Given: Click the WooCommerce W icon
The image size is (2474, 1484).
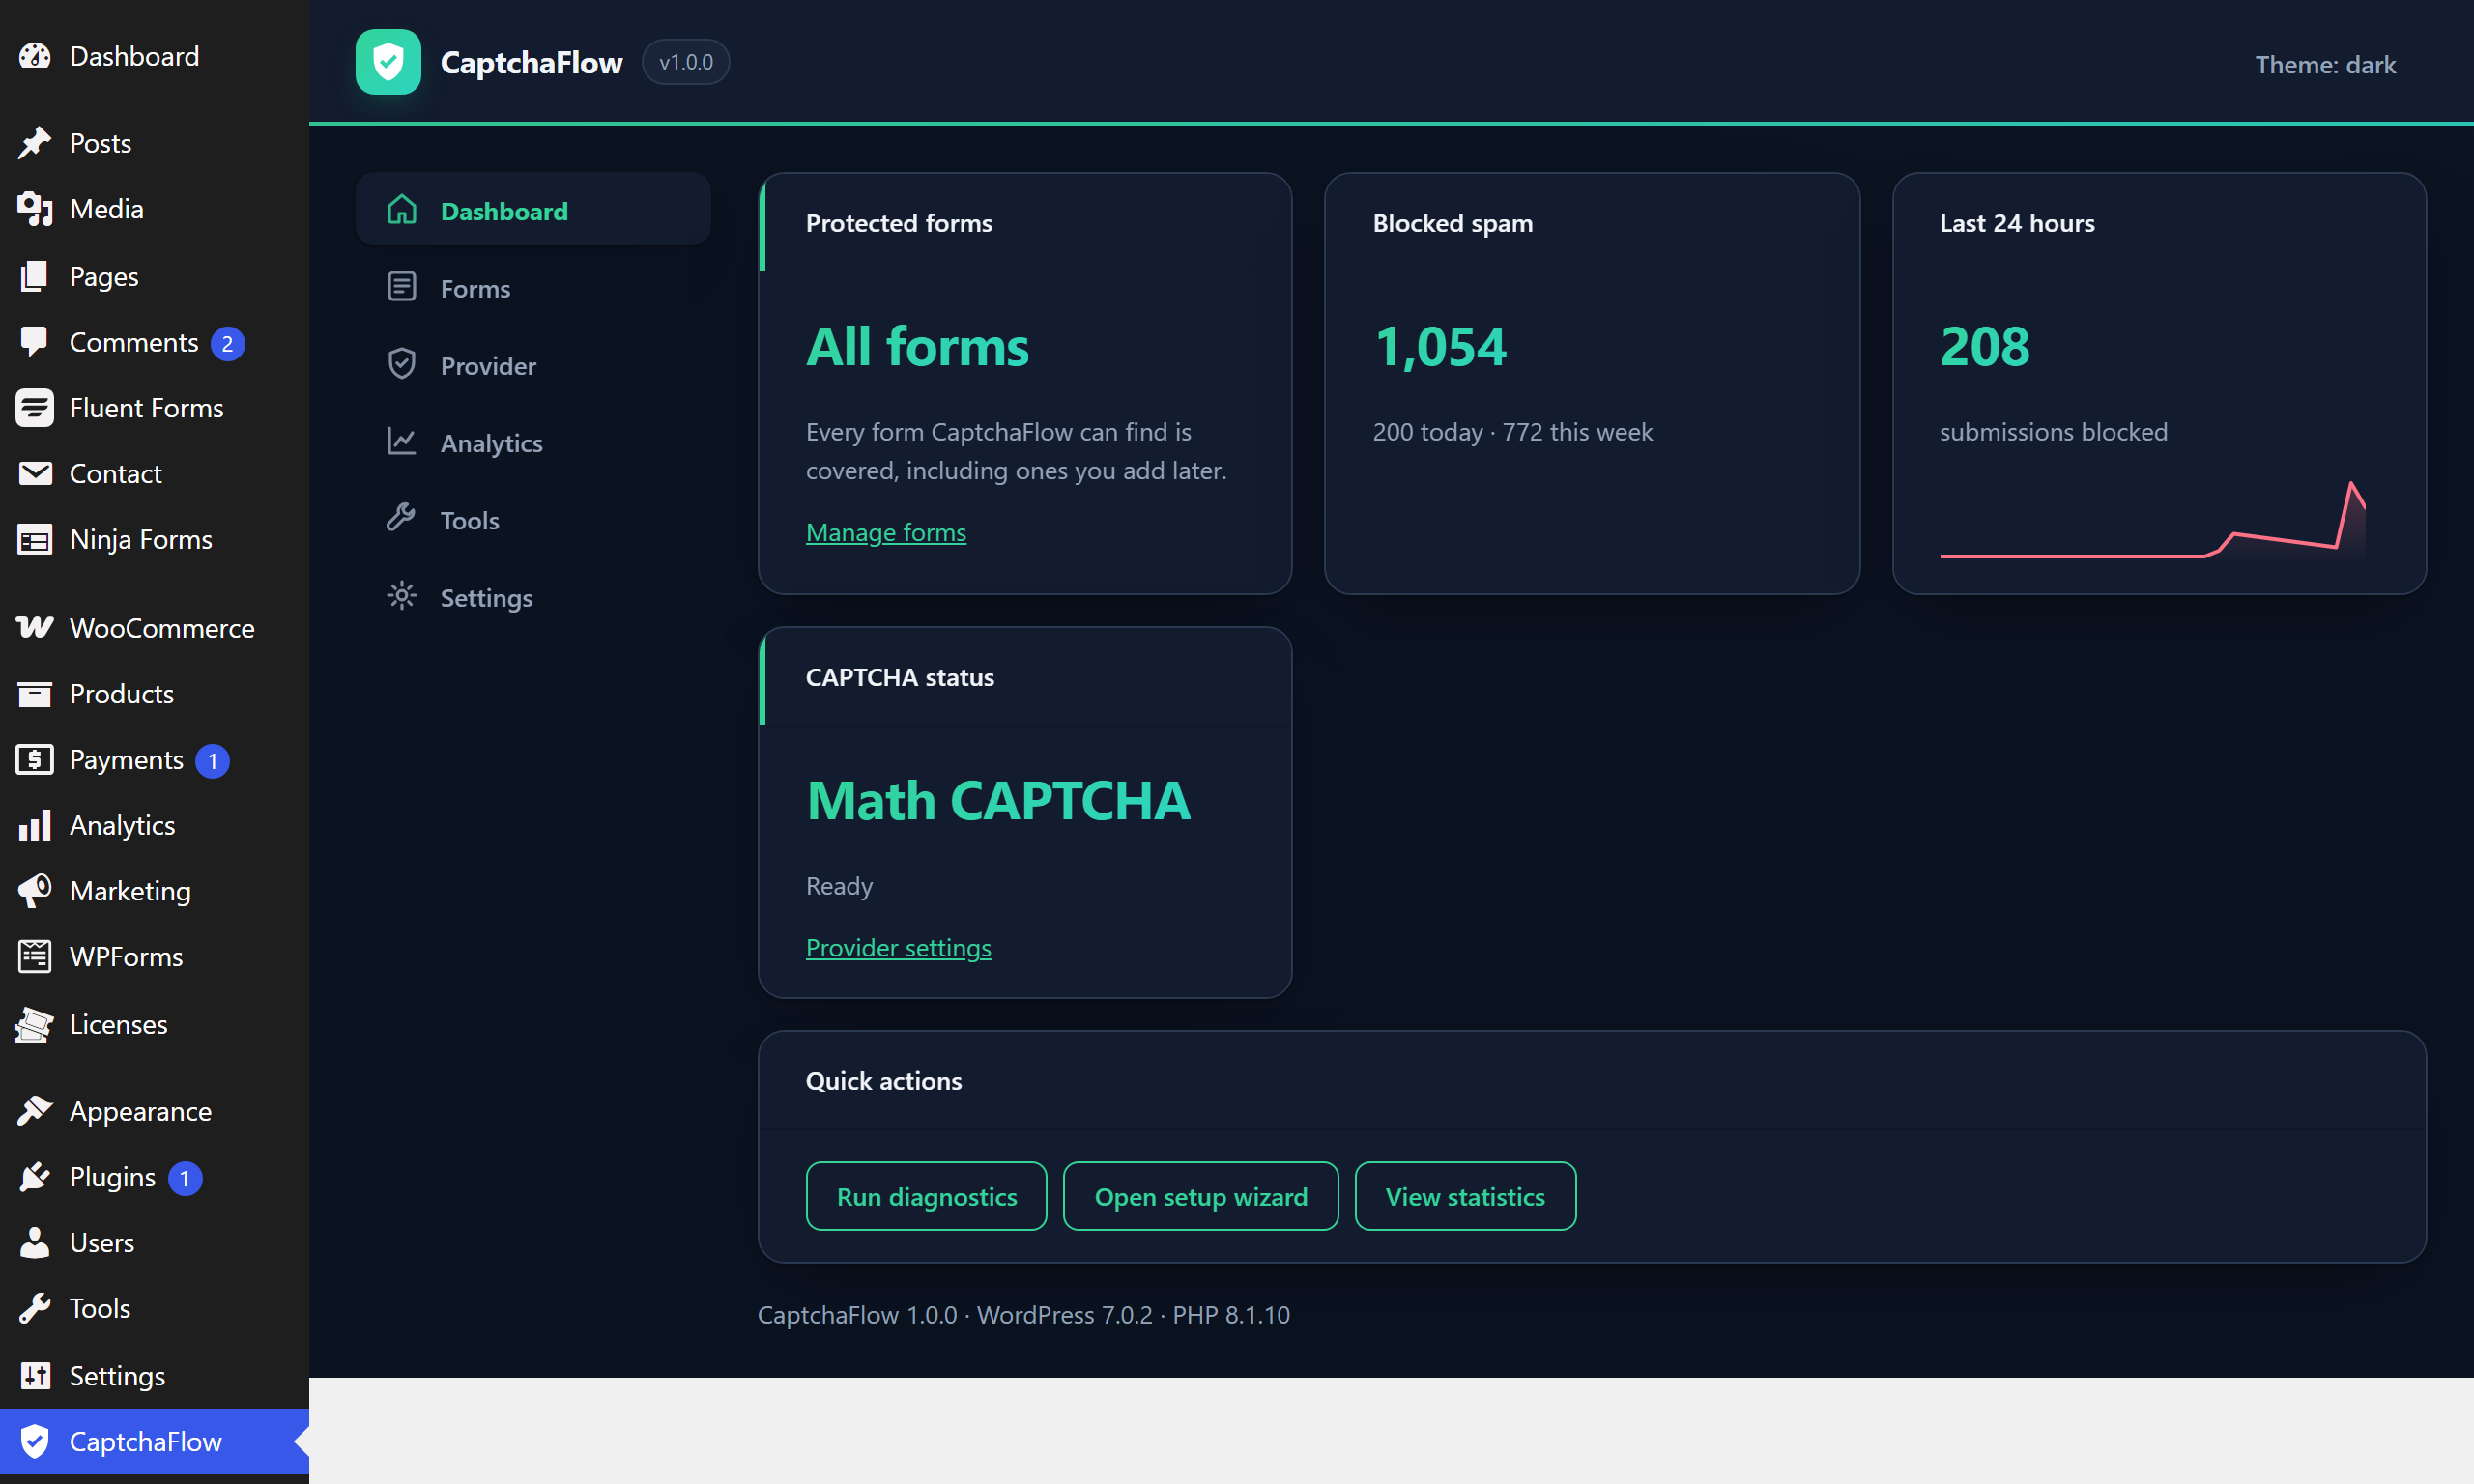Looking at the screenshot, I should [35, 627].
